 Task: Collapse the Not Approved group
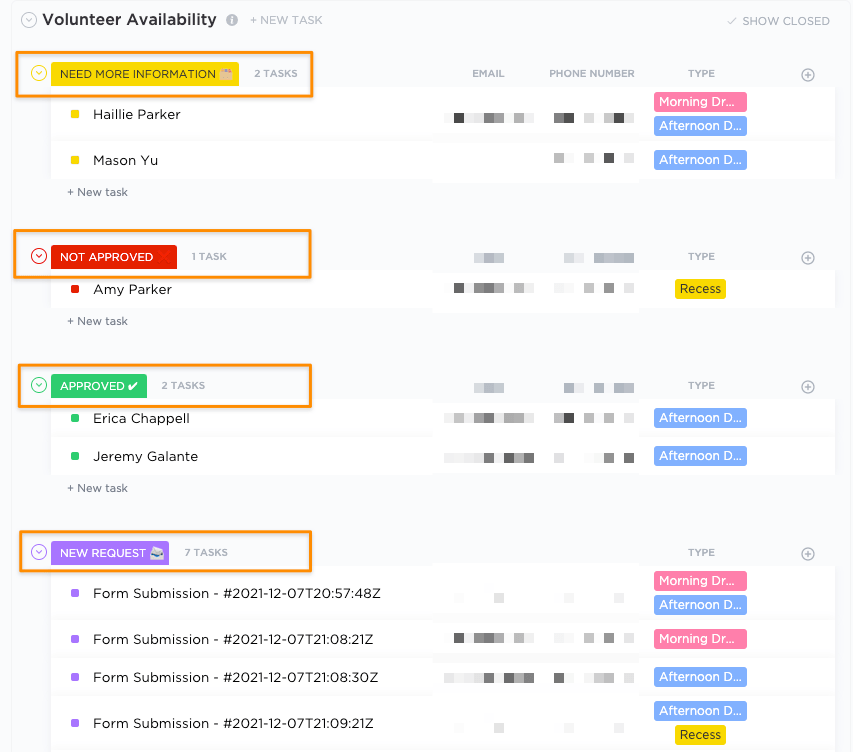tap(39, 256)
